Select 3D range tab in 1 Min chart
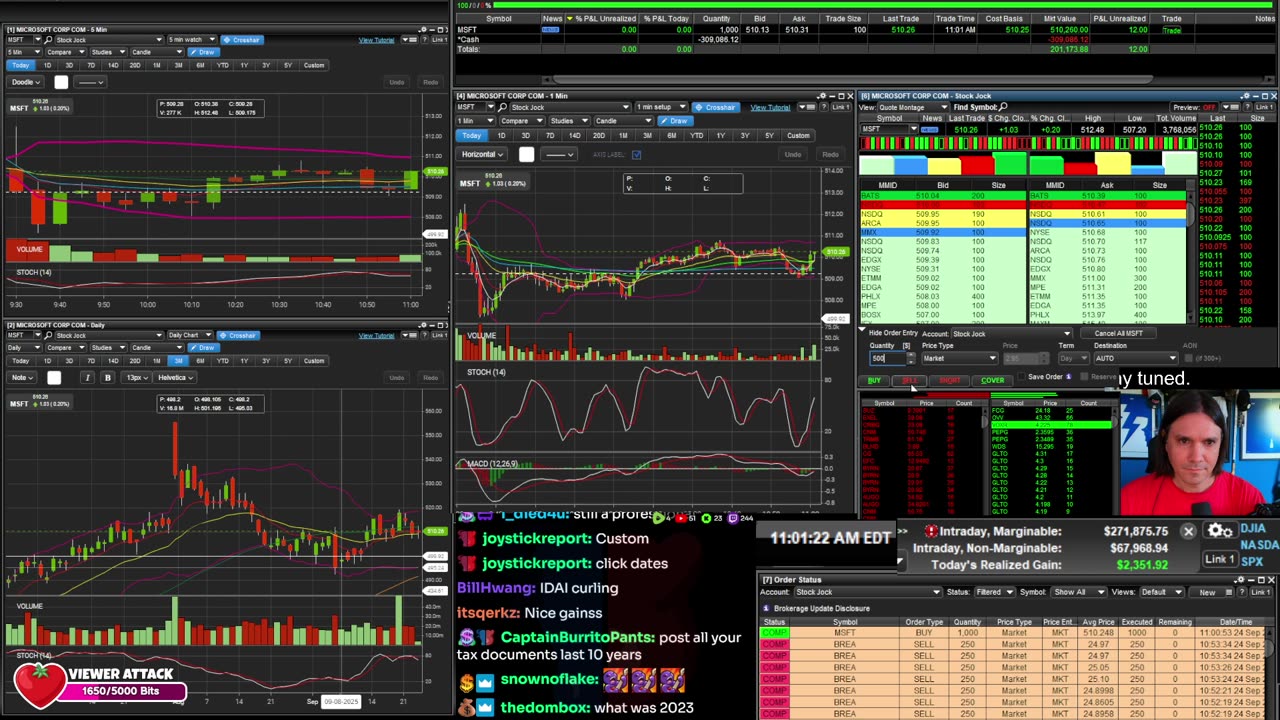Screen dimensions: 1280x720 [525, 136]
